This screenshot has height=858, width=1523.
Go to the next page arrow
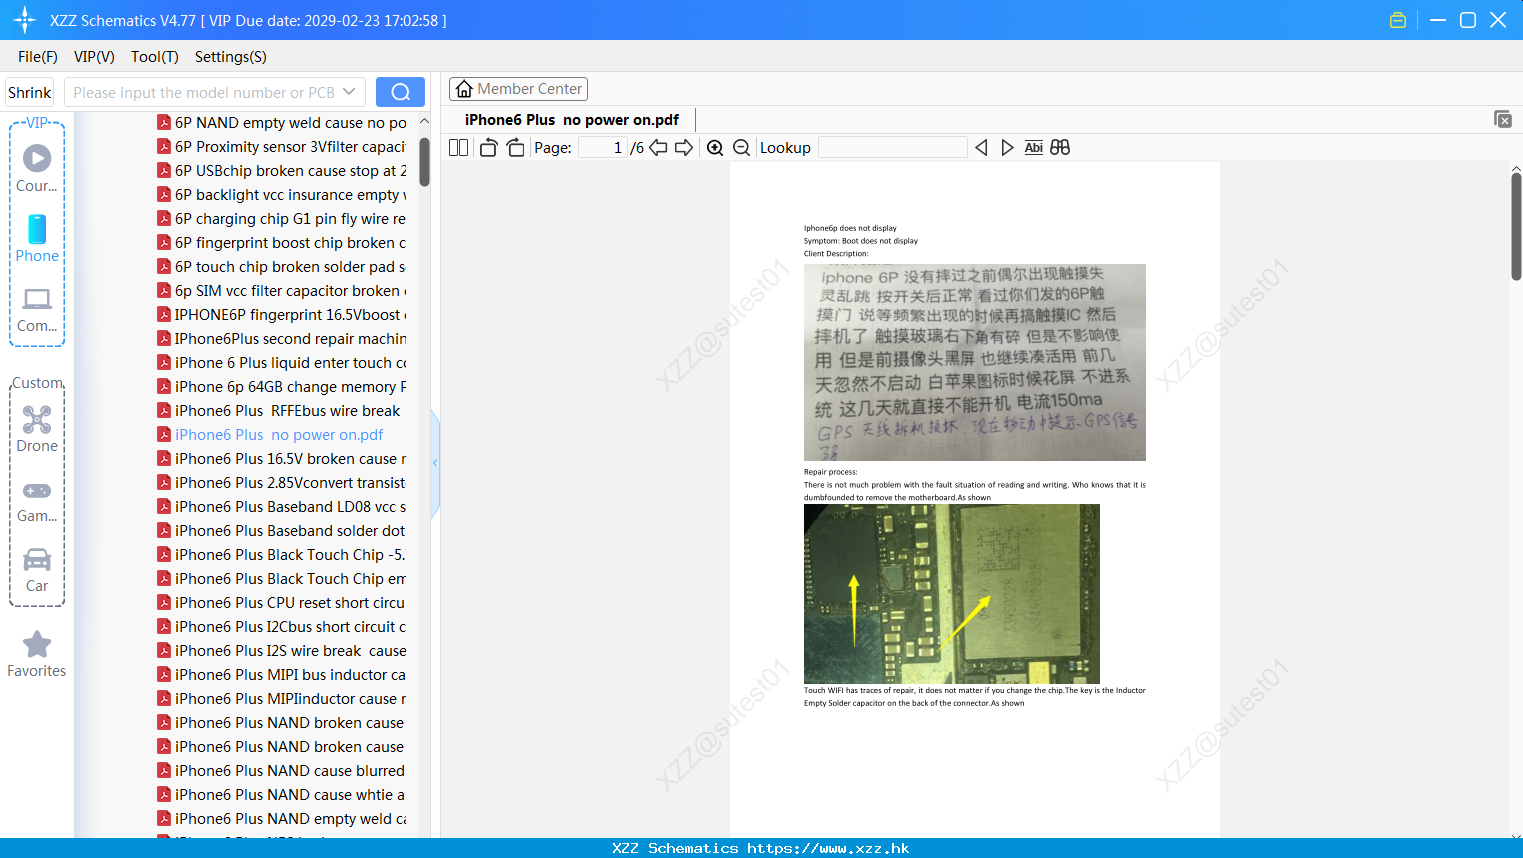[x=684, y=148]
